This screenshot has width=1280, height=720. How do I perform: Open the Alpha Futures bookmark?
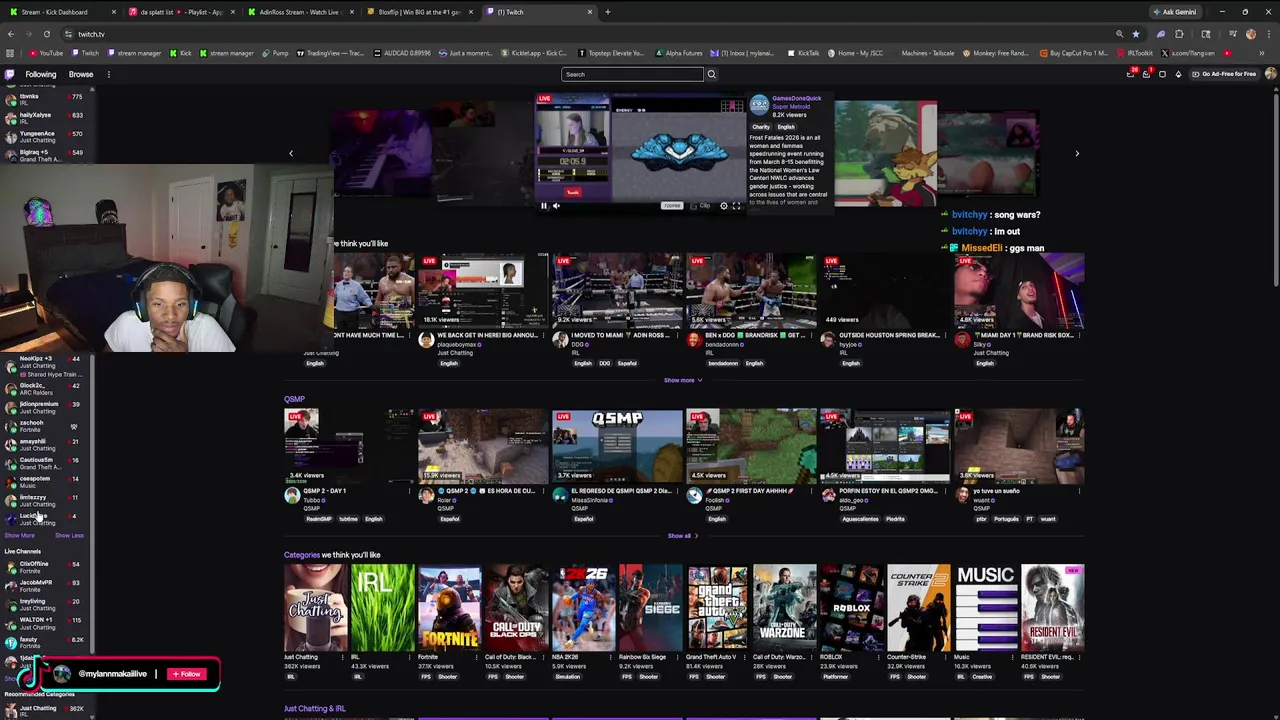pos(679,53)
